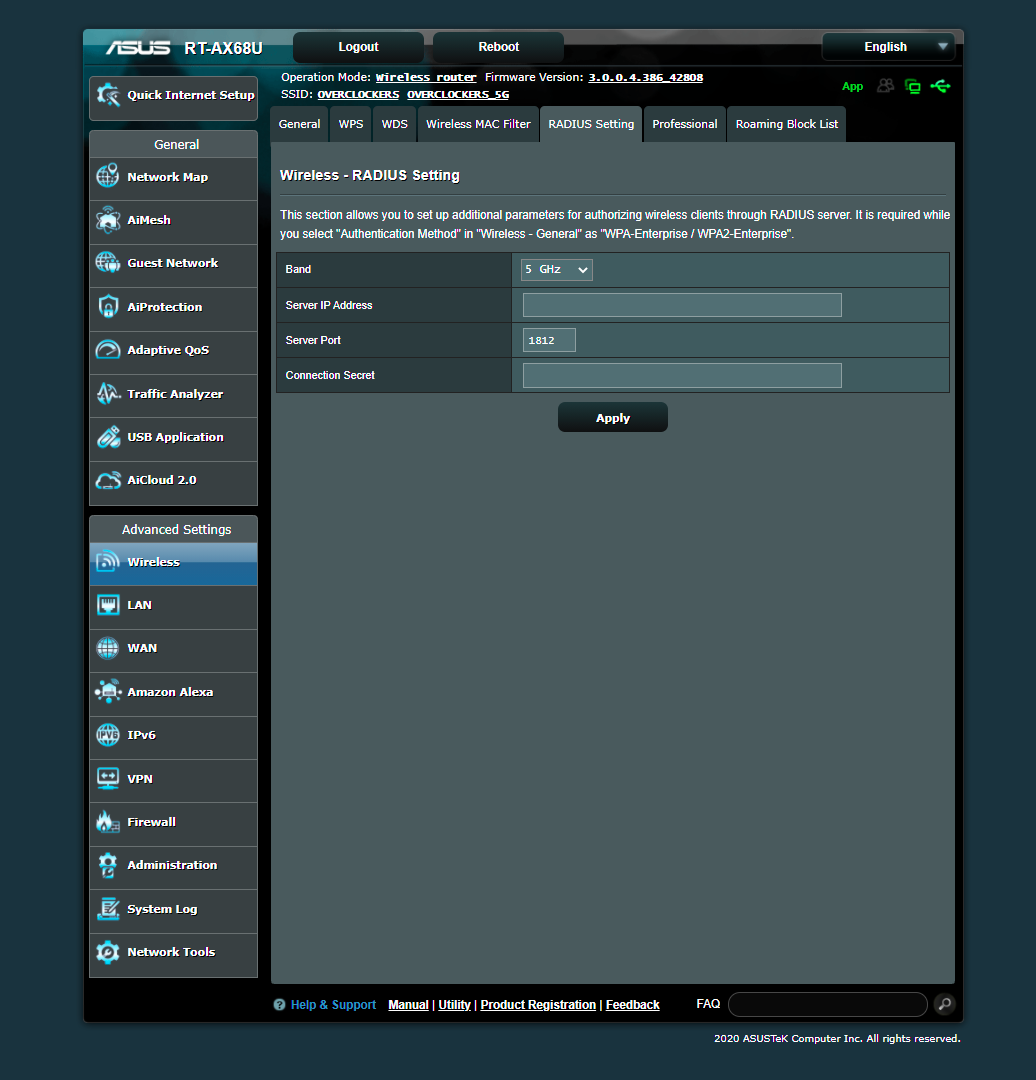1036x1080 pixels.
Task: Open the App link
Action: (852, 86)
